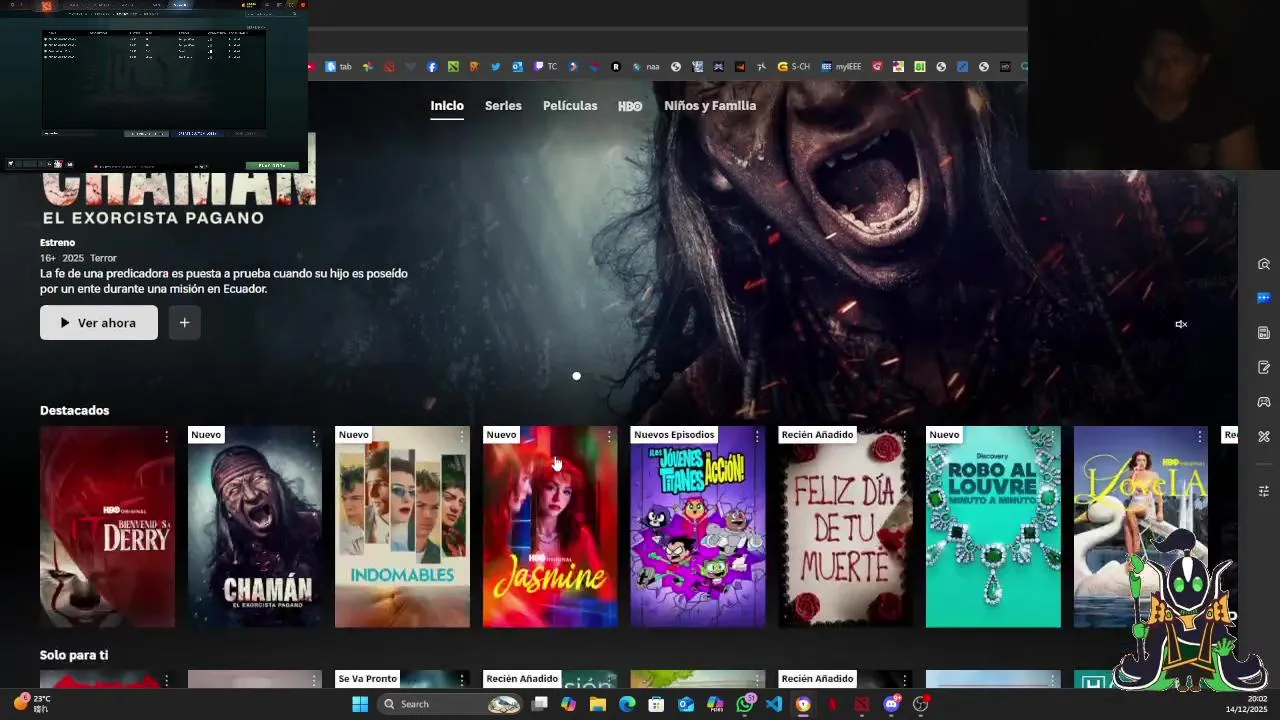Open the clock and date in system tray
Image resolution: width=1280 pixels, height=720 pixels.
click(1247, 704)
